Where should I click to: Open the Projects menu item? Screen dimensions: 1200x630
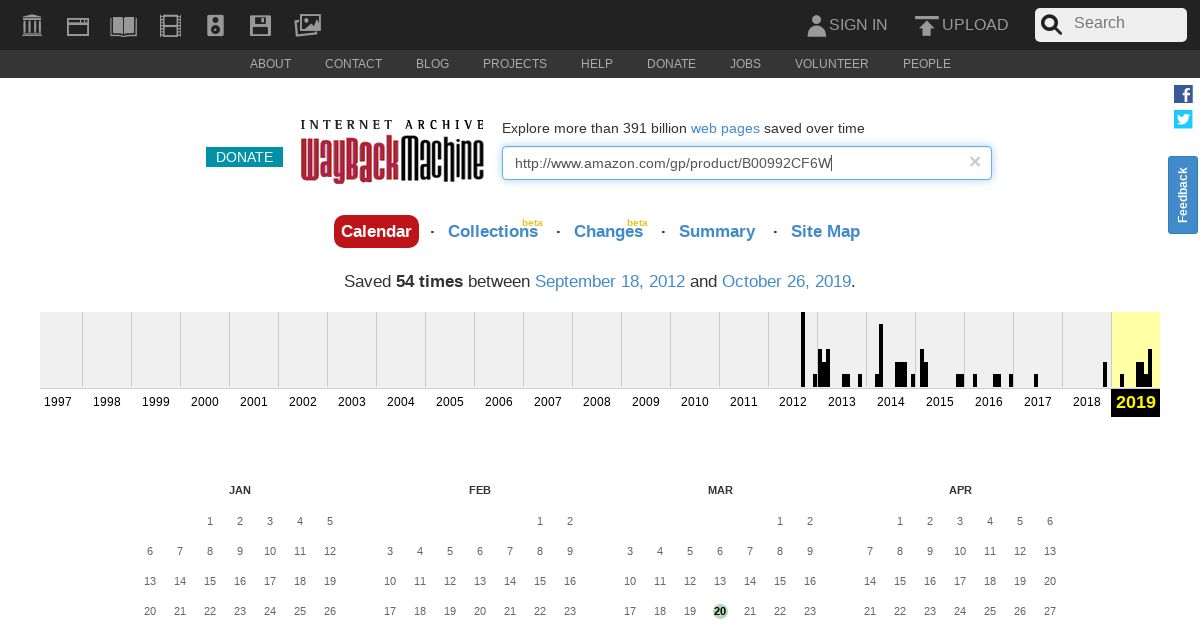click(x=515, y=64)
